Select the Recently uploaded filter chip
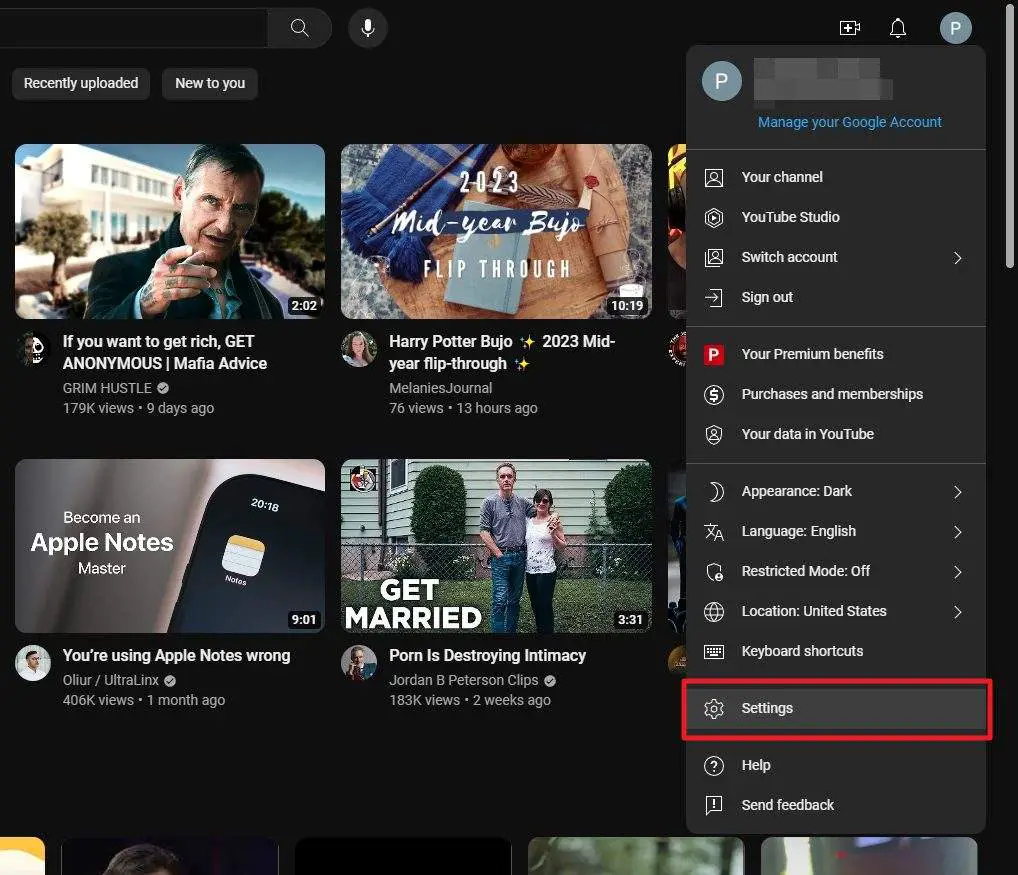 pyautogui.click(x=81, y=84)
